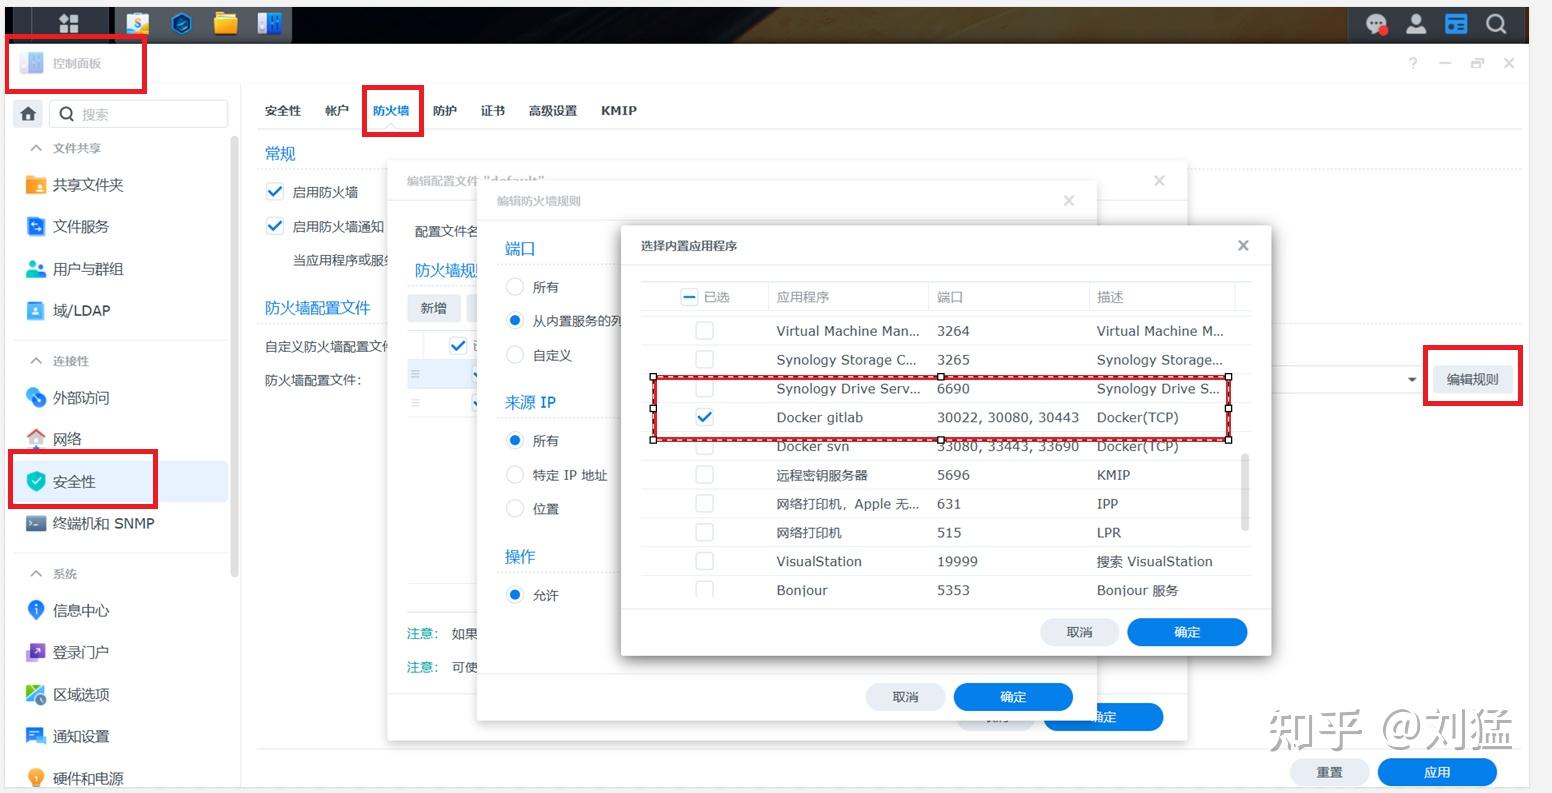Open the firewall profile dropdown arrow
Image resolution: width=1552 pixels, height=793 pixels.
pos(1412,380)
